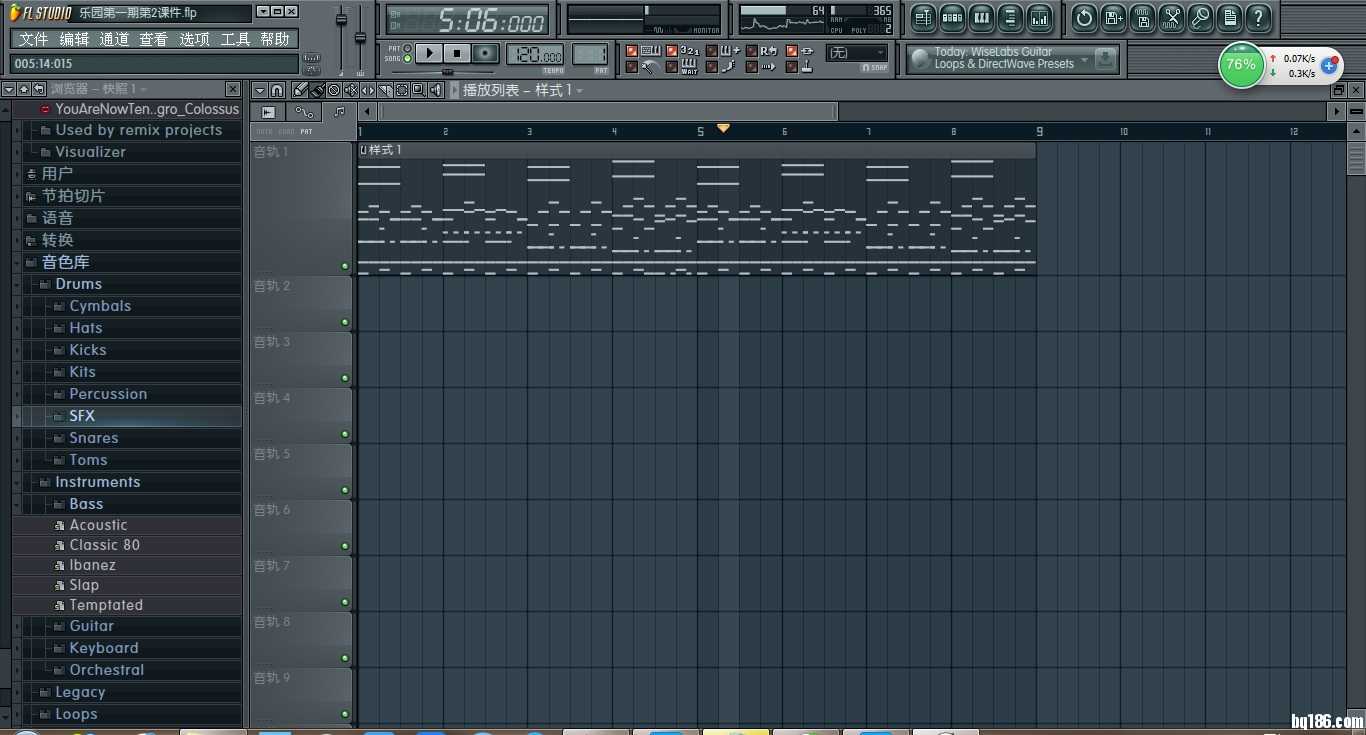The height and width of the screenshot is (735, 1366).
Task: Open the 文件 menu
Action: (33, 39)
